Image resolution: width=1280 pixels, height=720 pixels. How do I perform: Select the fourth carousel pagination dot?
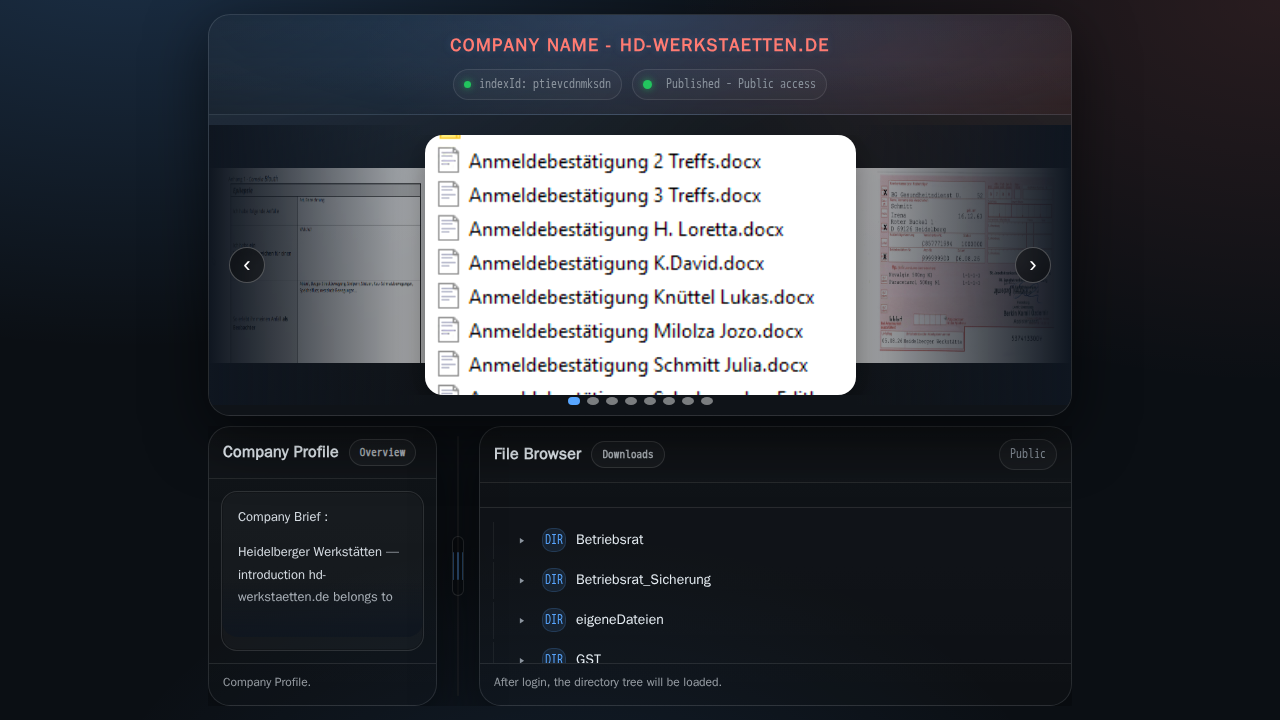pyautogui.click(x=631, y=401)
